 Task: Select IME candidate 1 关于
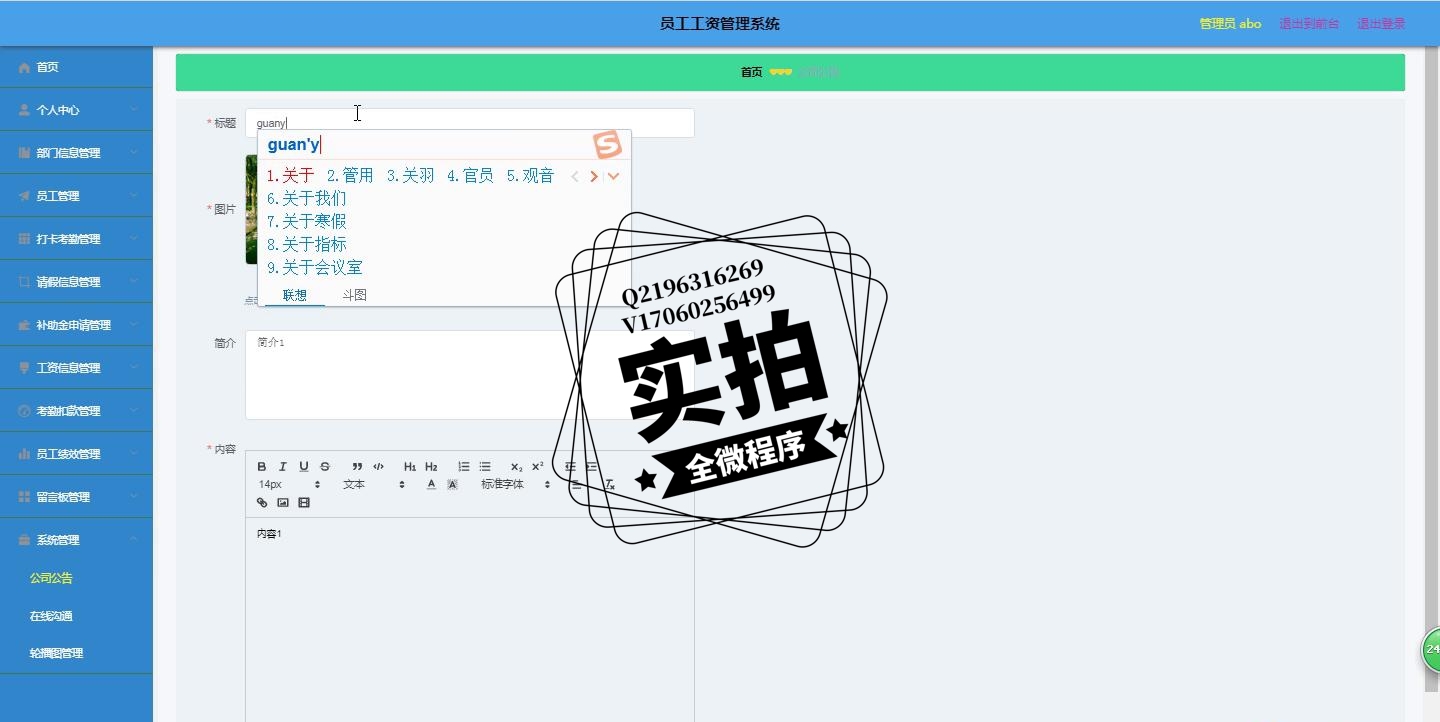[x=290, y=176]
